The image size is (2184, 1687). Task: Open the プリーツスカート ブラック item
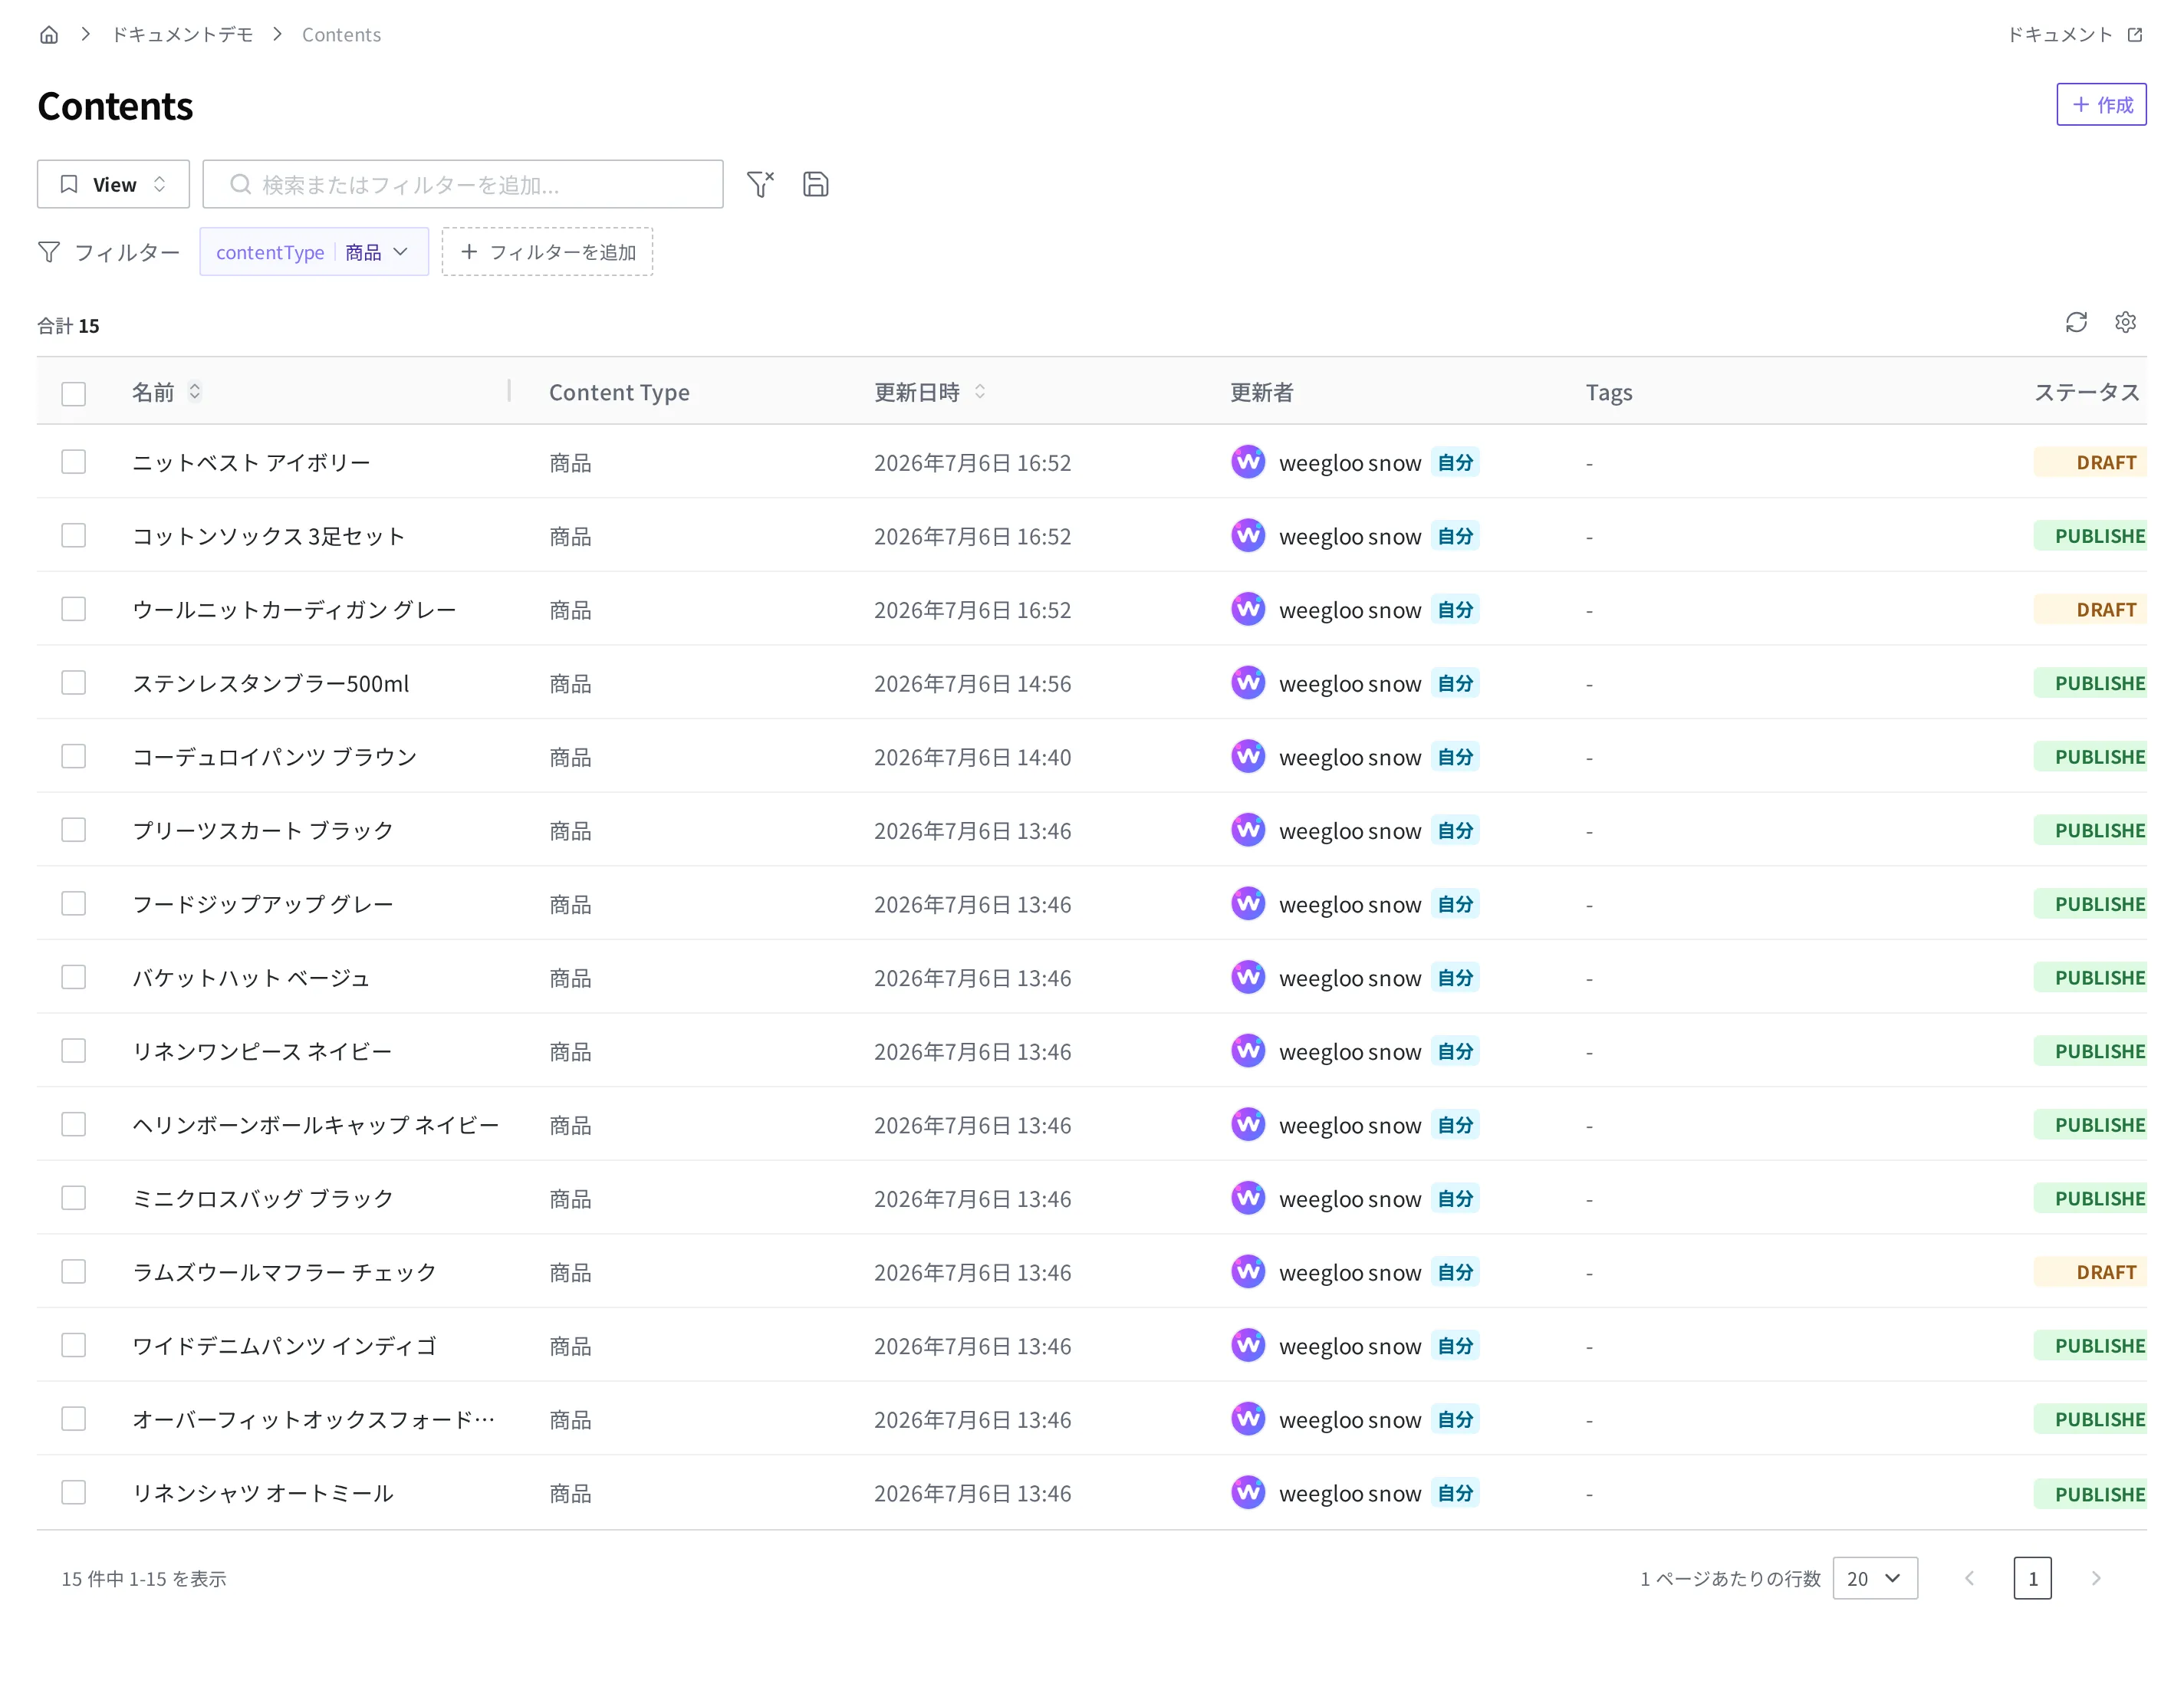[263, 830]
